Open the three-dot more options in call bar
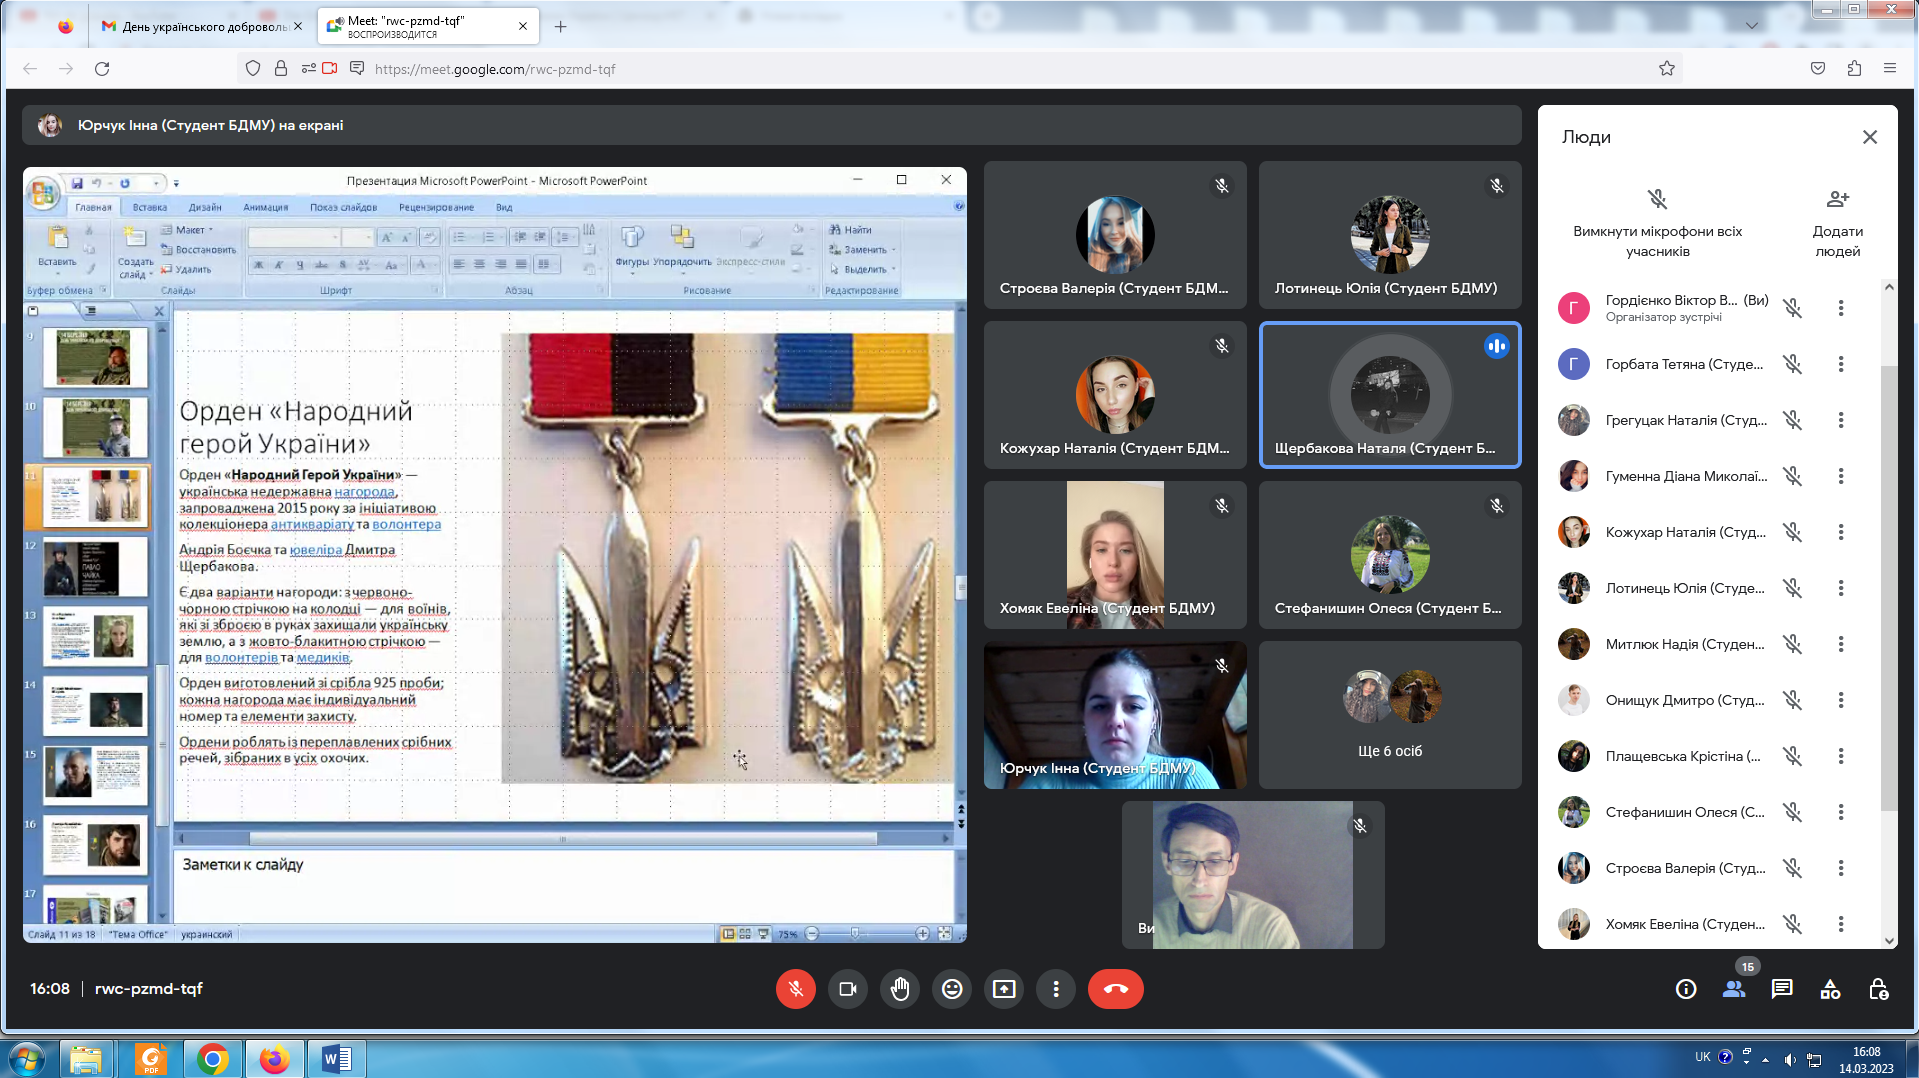Image resolution: width=1919 pixels, height=1078 pixels. (x=1056, y=989)
